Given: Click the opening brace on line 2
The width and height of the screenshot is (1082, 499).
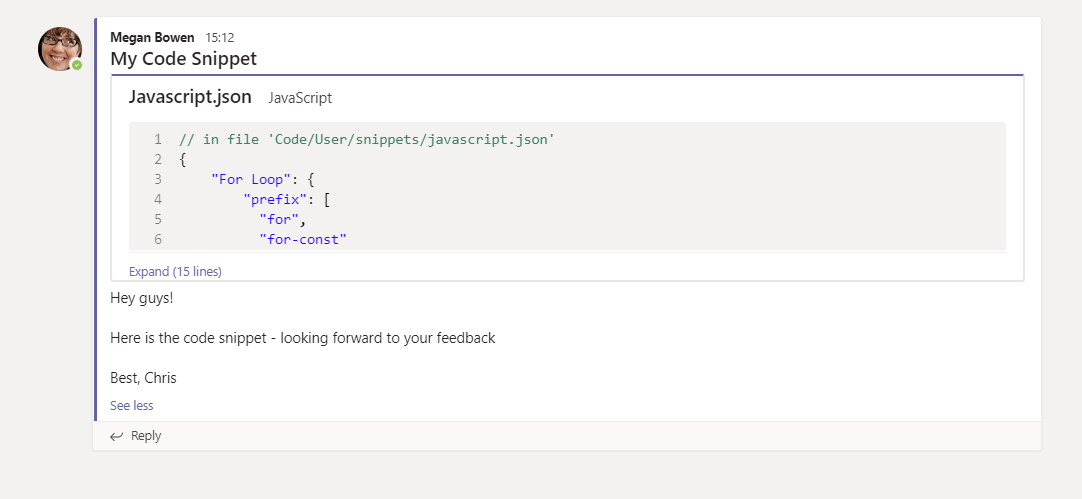Looking at the screenshot, I should [183, 159].
